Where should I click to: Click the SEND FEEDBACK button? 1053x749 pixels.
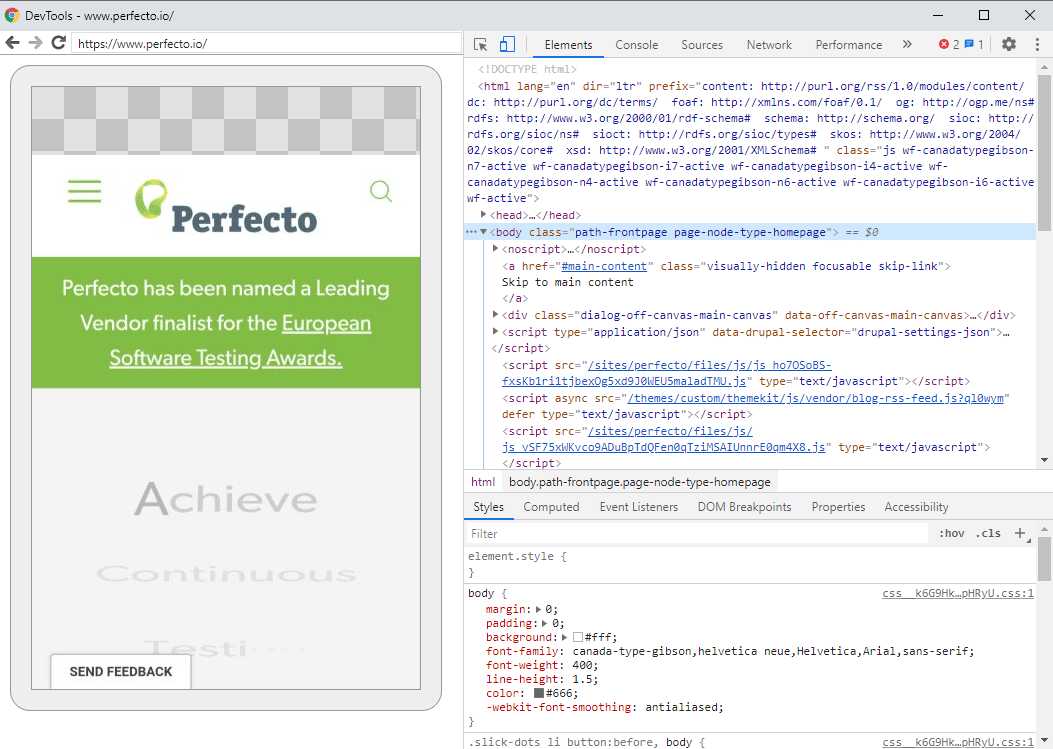tap(120, 671)
